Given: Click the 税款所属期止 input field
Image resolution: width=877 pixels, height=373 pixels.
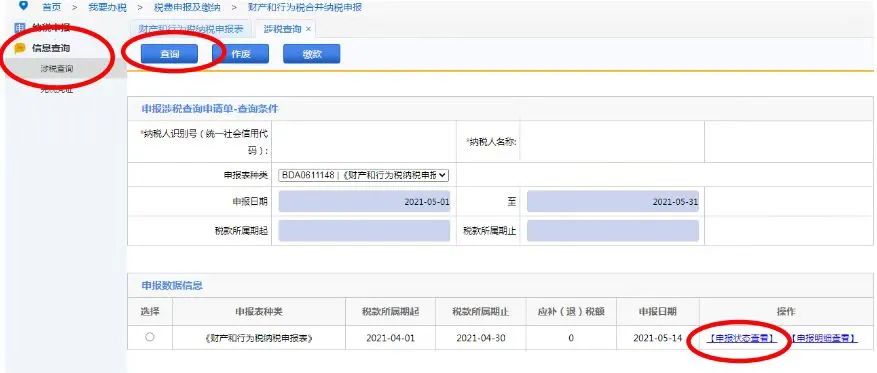Looking at the screenshot, I should pyautogui.click(x=612, y=230).
